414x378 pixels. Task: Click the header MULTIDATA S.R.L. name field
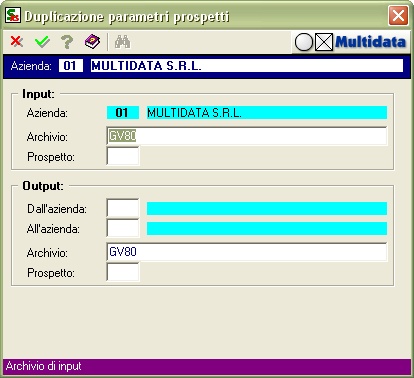[247, 66]
